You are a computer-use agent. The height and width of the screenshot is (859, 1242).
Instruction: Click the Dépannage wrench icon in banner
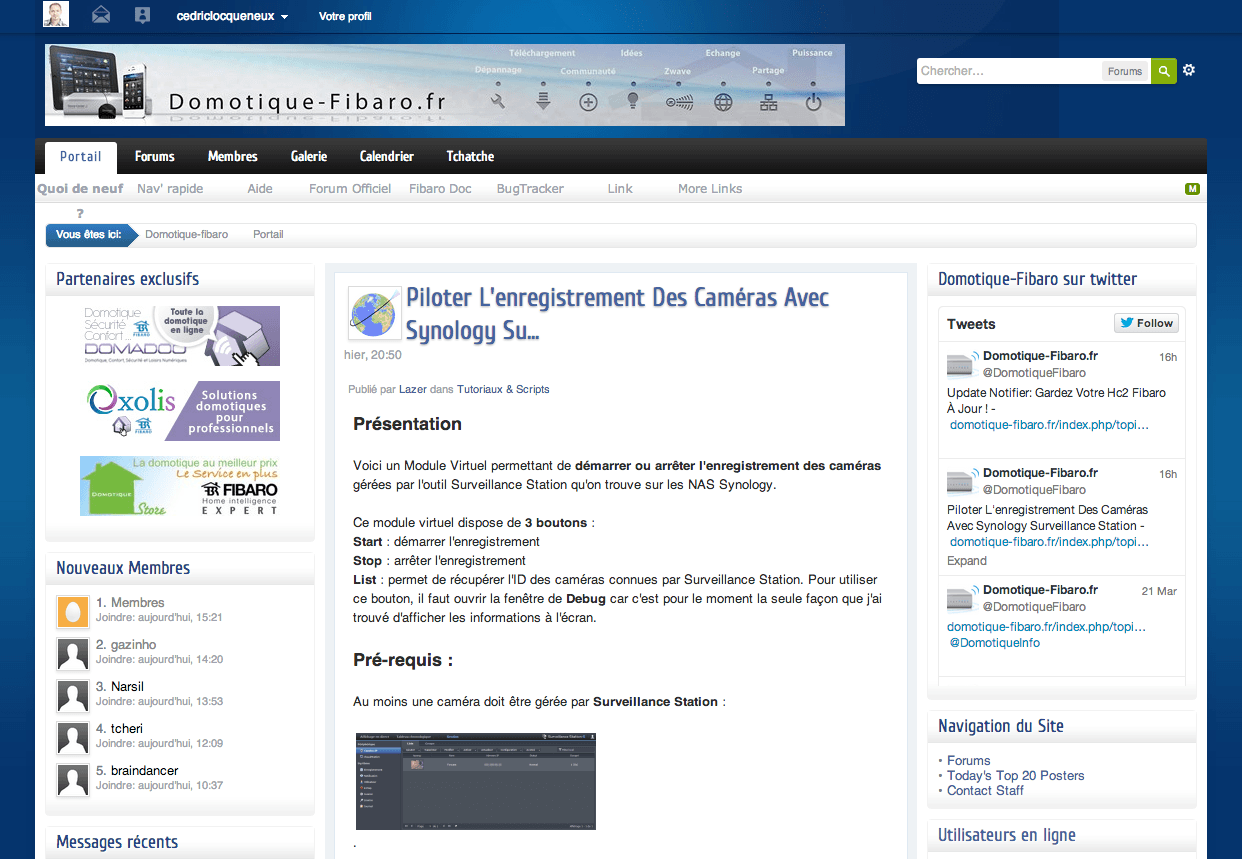click(x=498, y=101)
